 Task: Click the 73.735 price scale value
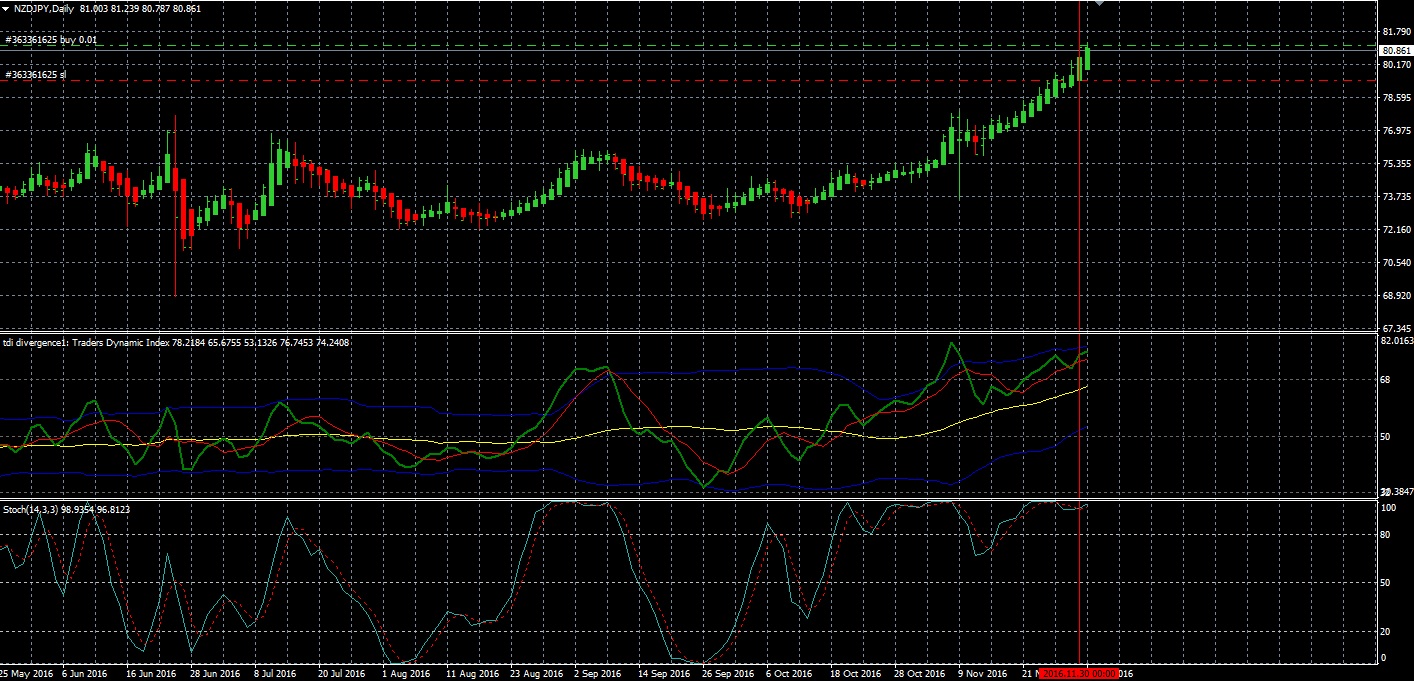click(x=1395, y=197)
